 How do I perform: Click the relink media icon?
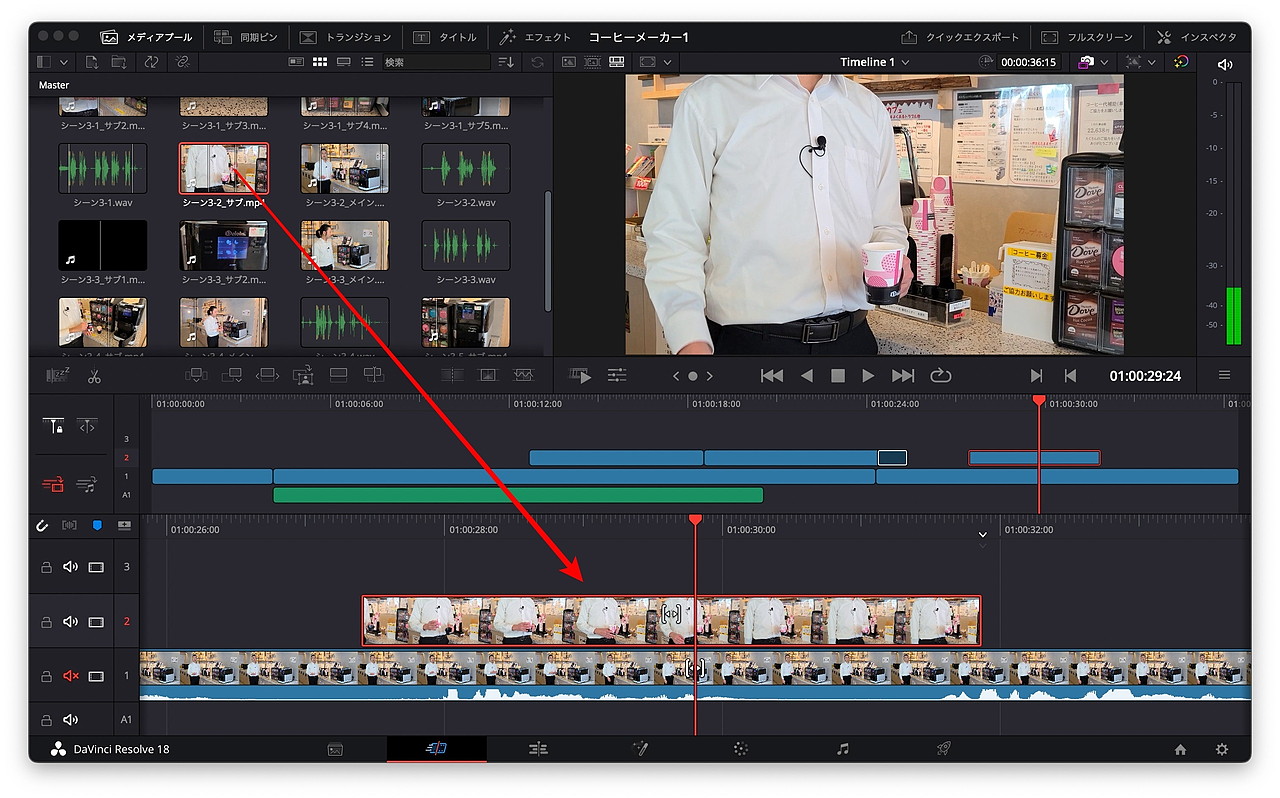[182, 62]
